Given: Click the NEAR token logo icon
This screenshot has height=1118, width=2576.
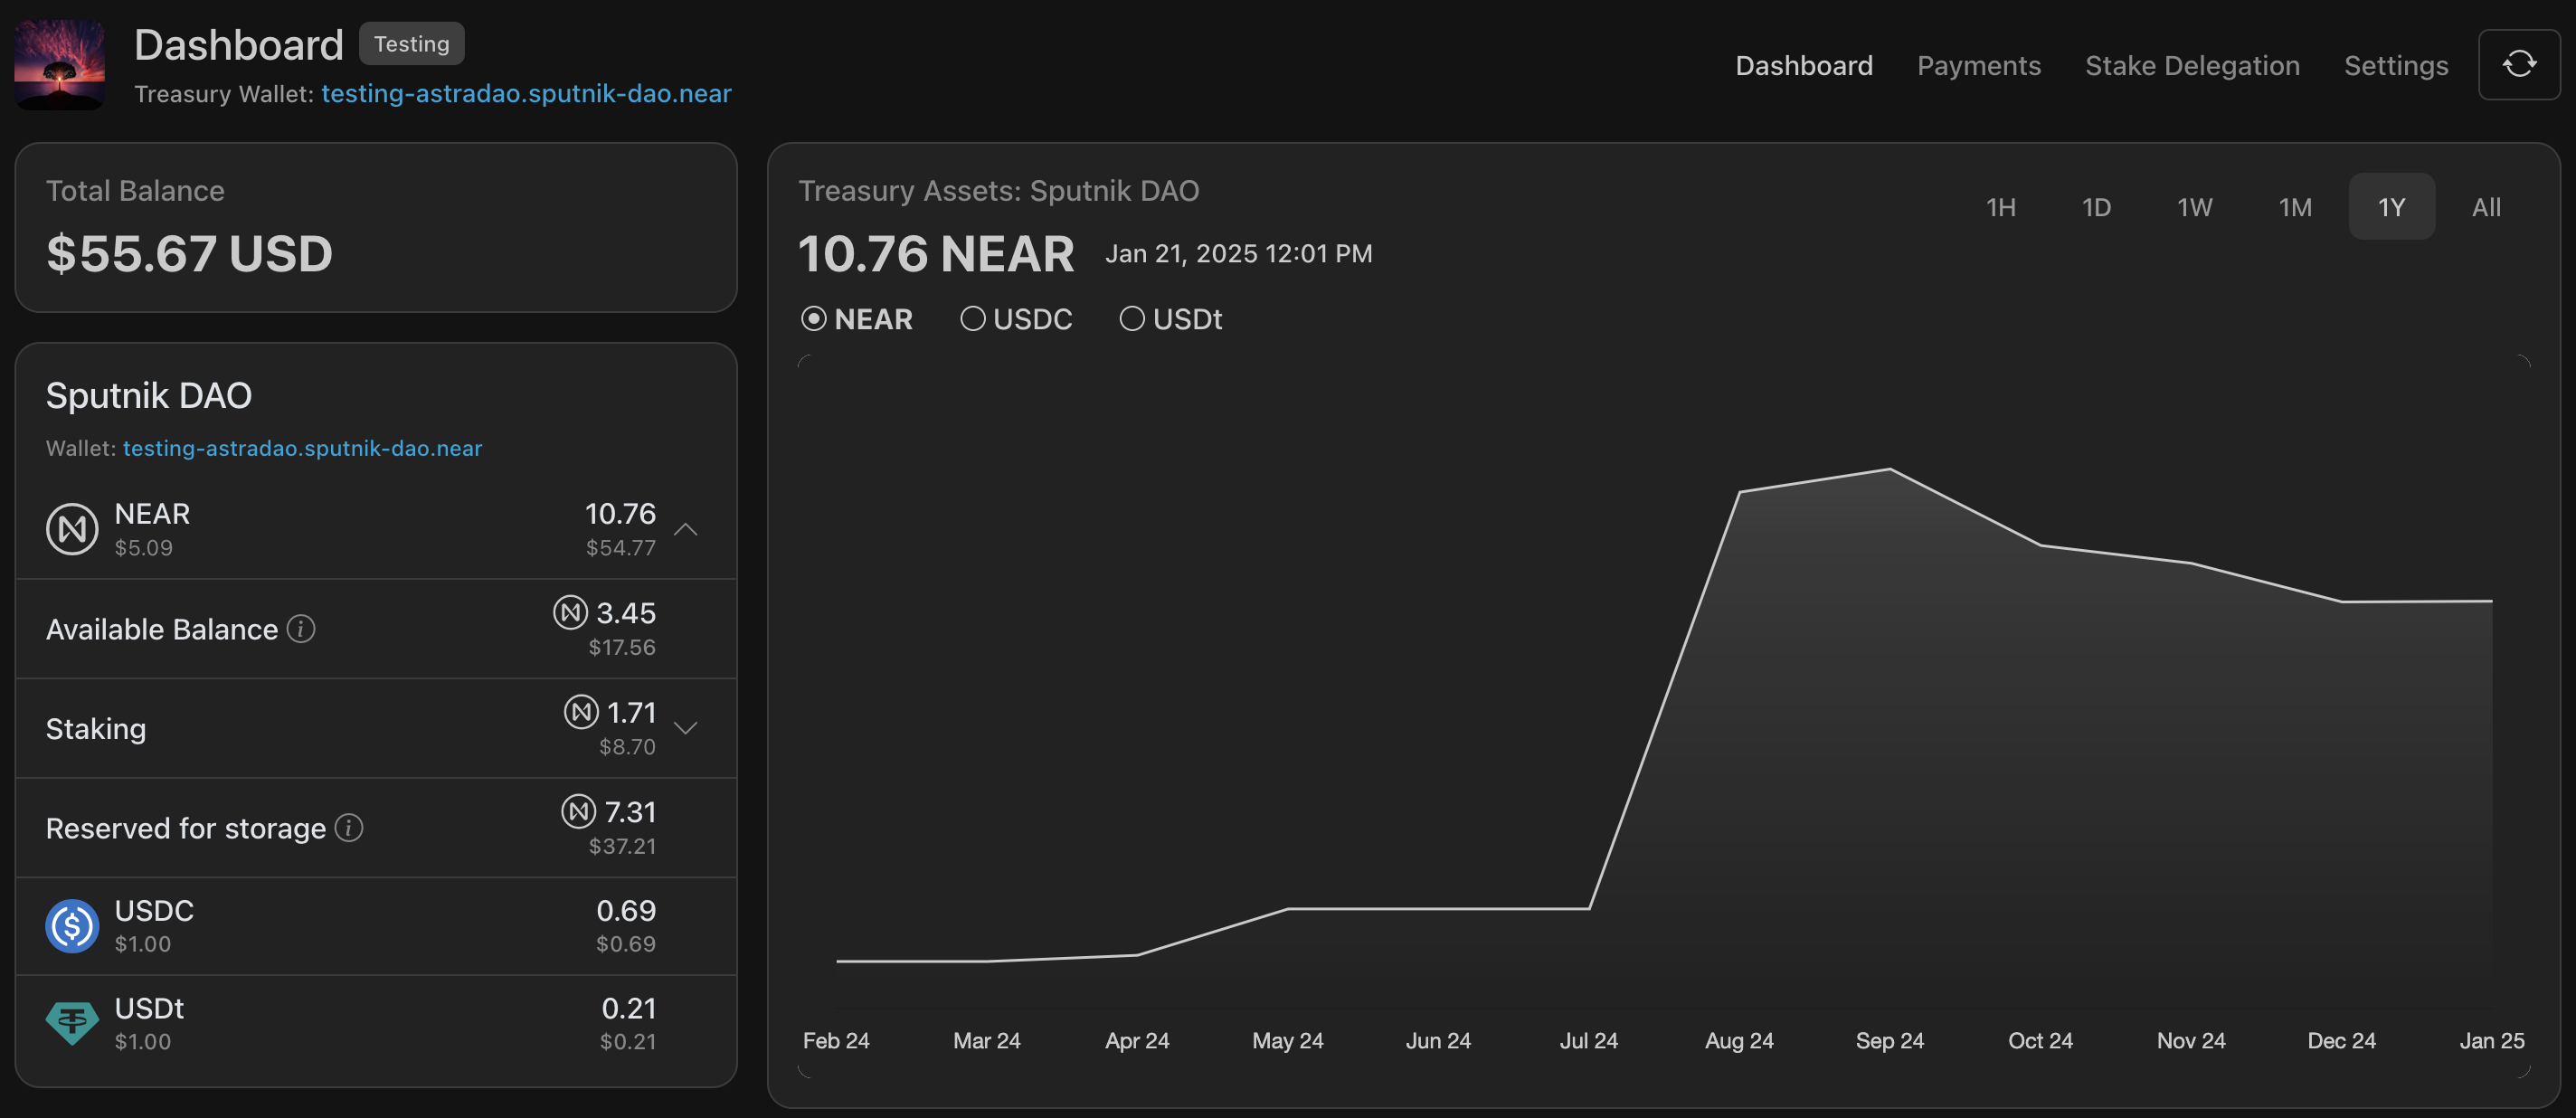Looking at the screenshot, I should point(72,529).
